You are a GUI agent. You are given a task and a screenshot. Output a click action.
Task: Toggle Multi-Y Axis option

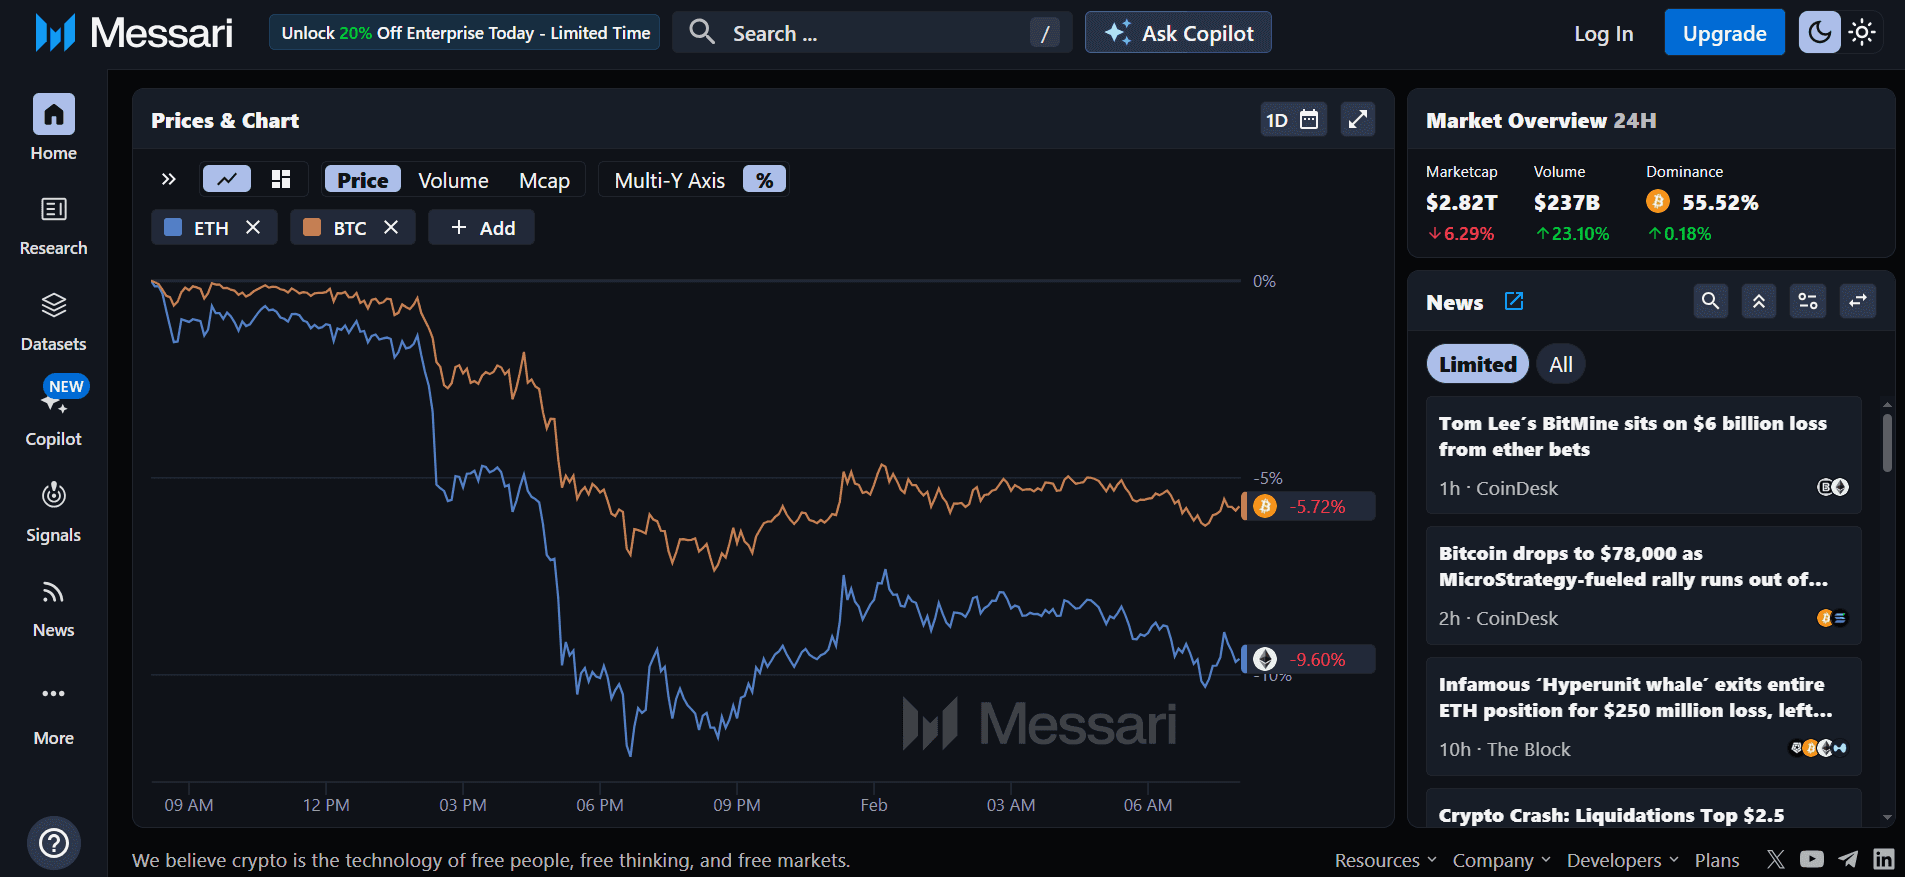[670, 180]
